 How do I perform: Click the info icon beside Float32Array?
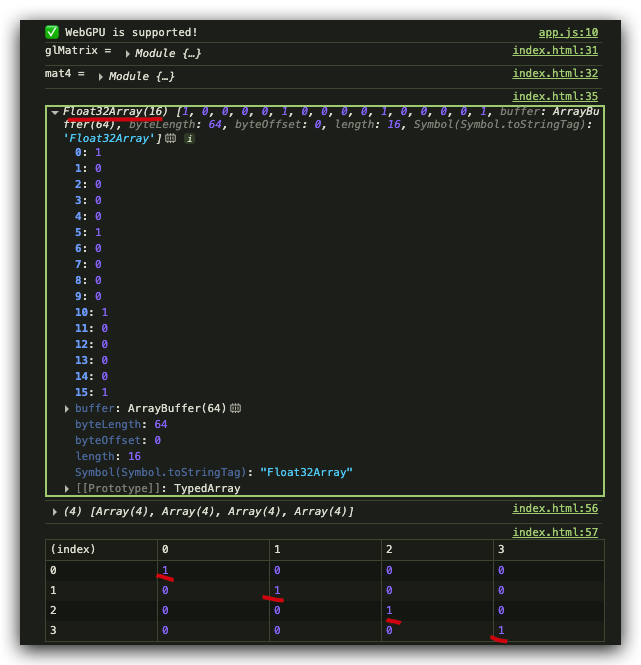tap(189, 138)
